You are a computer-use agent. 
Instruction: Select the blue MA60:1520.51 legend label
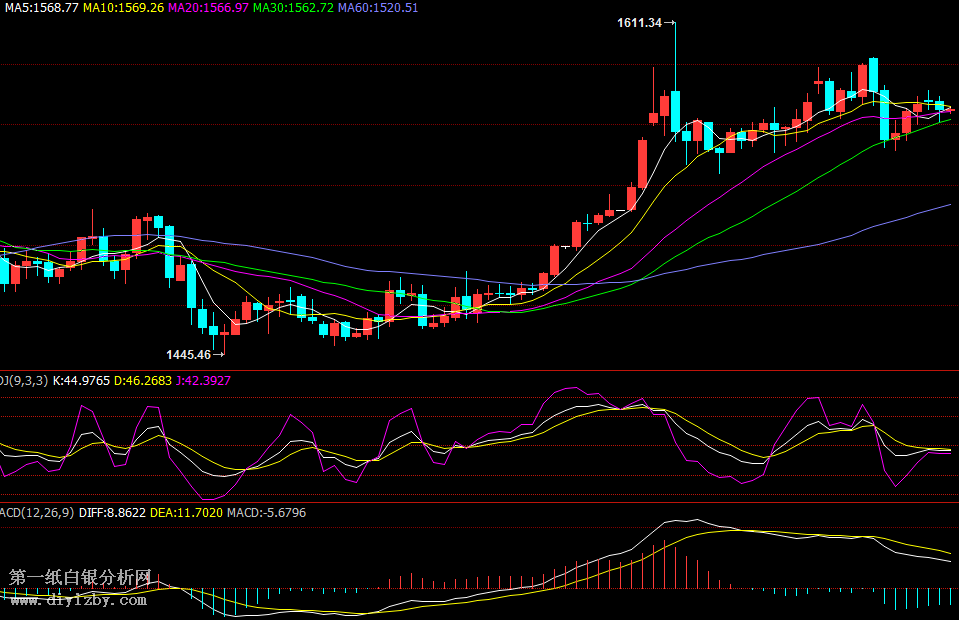click(378, 7)
